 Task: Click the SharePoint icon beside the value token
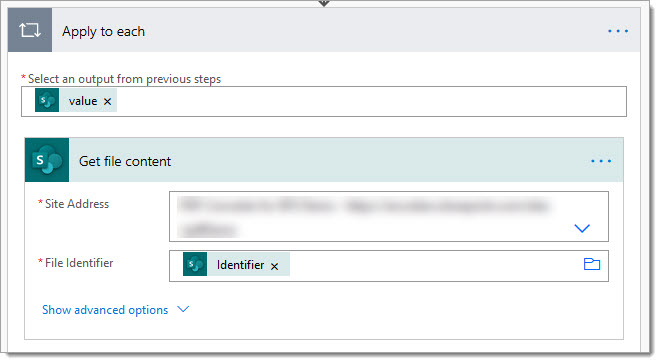47,100
